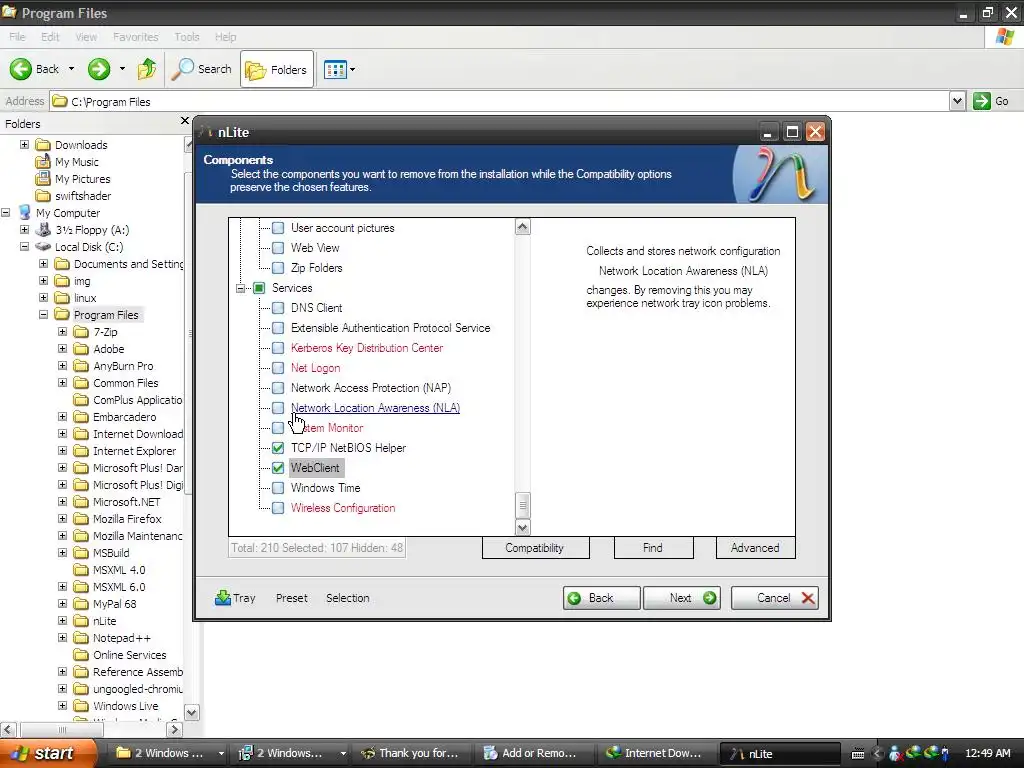The width and height of the screenshot is (1024, 768).
Task: Toggle the Net Logon checkbox
Action: tap(278, 368)
